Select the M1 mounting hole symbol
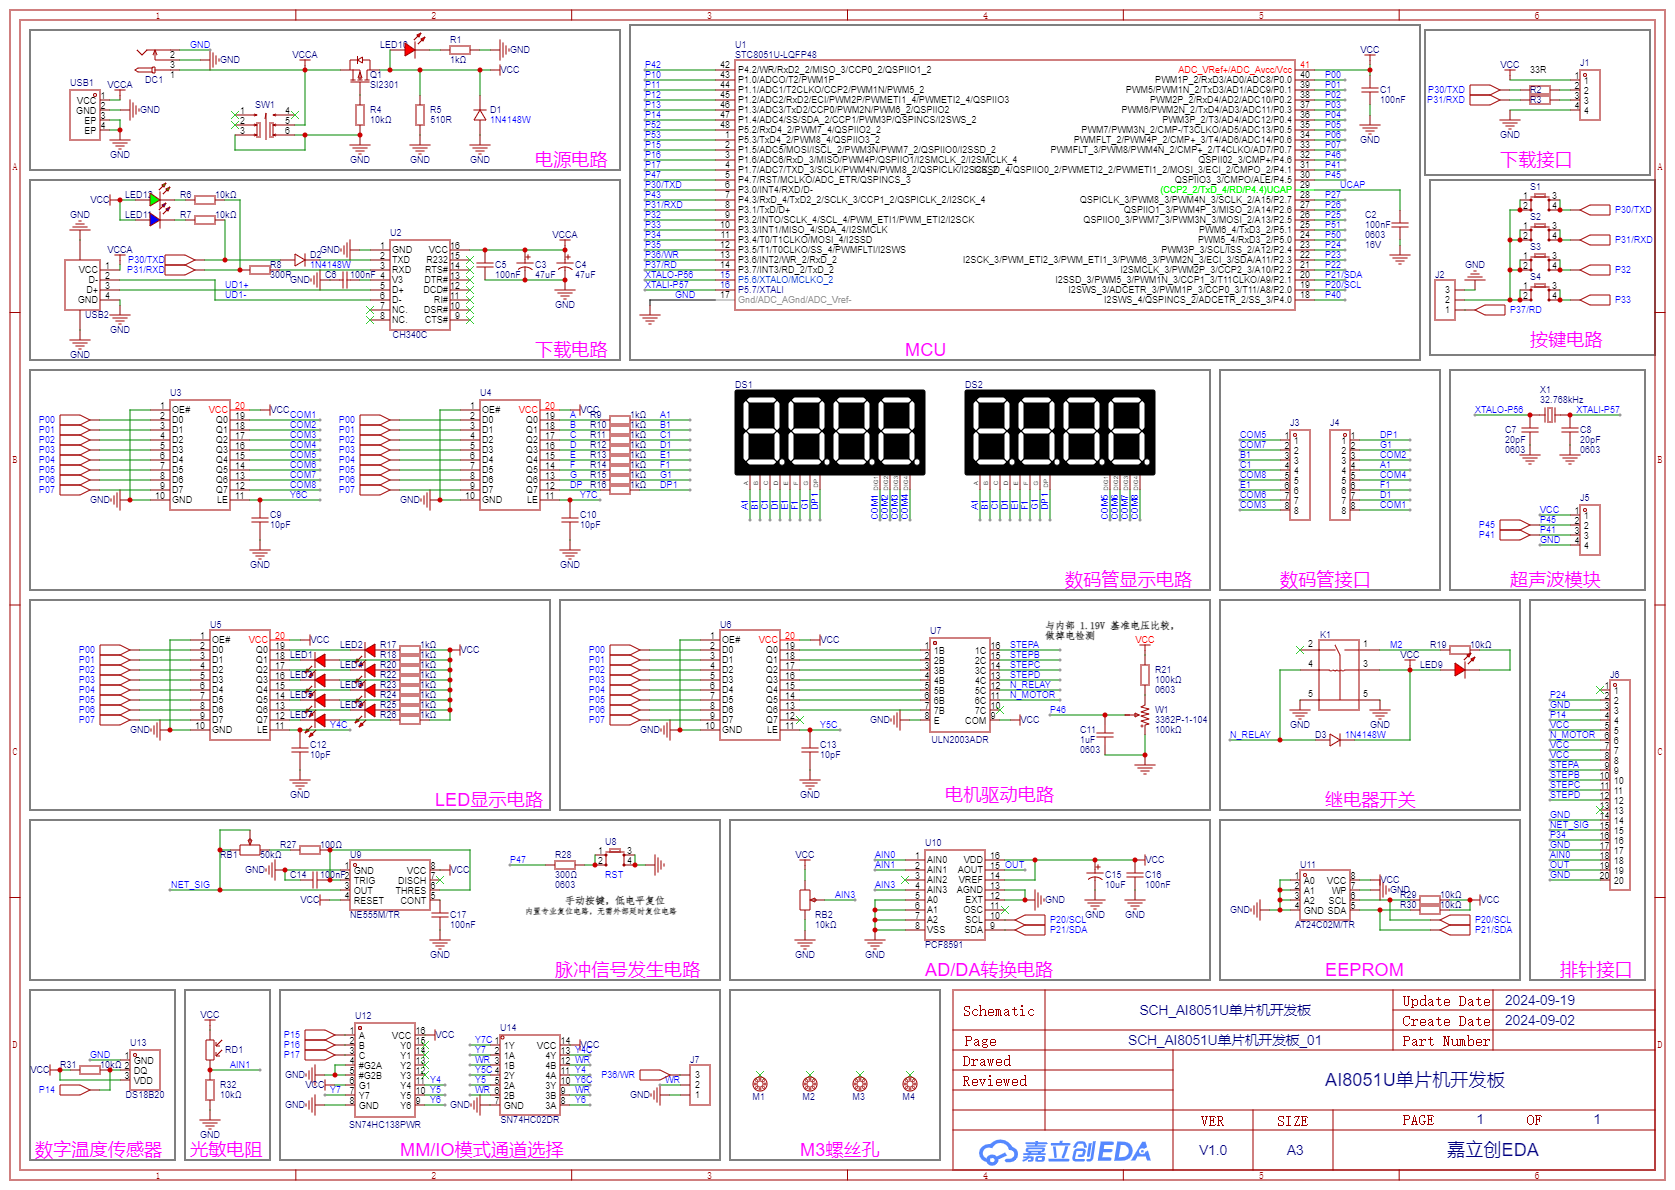Viewport: 1675px width, 1190px height. coord(759,1083)
